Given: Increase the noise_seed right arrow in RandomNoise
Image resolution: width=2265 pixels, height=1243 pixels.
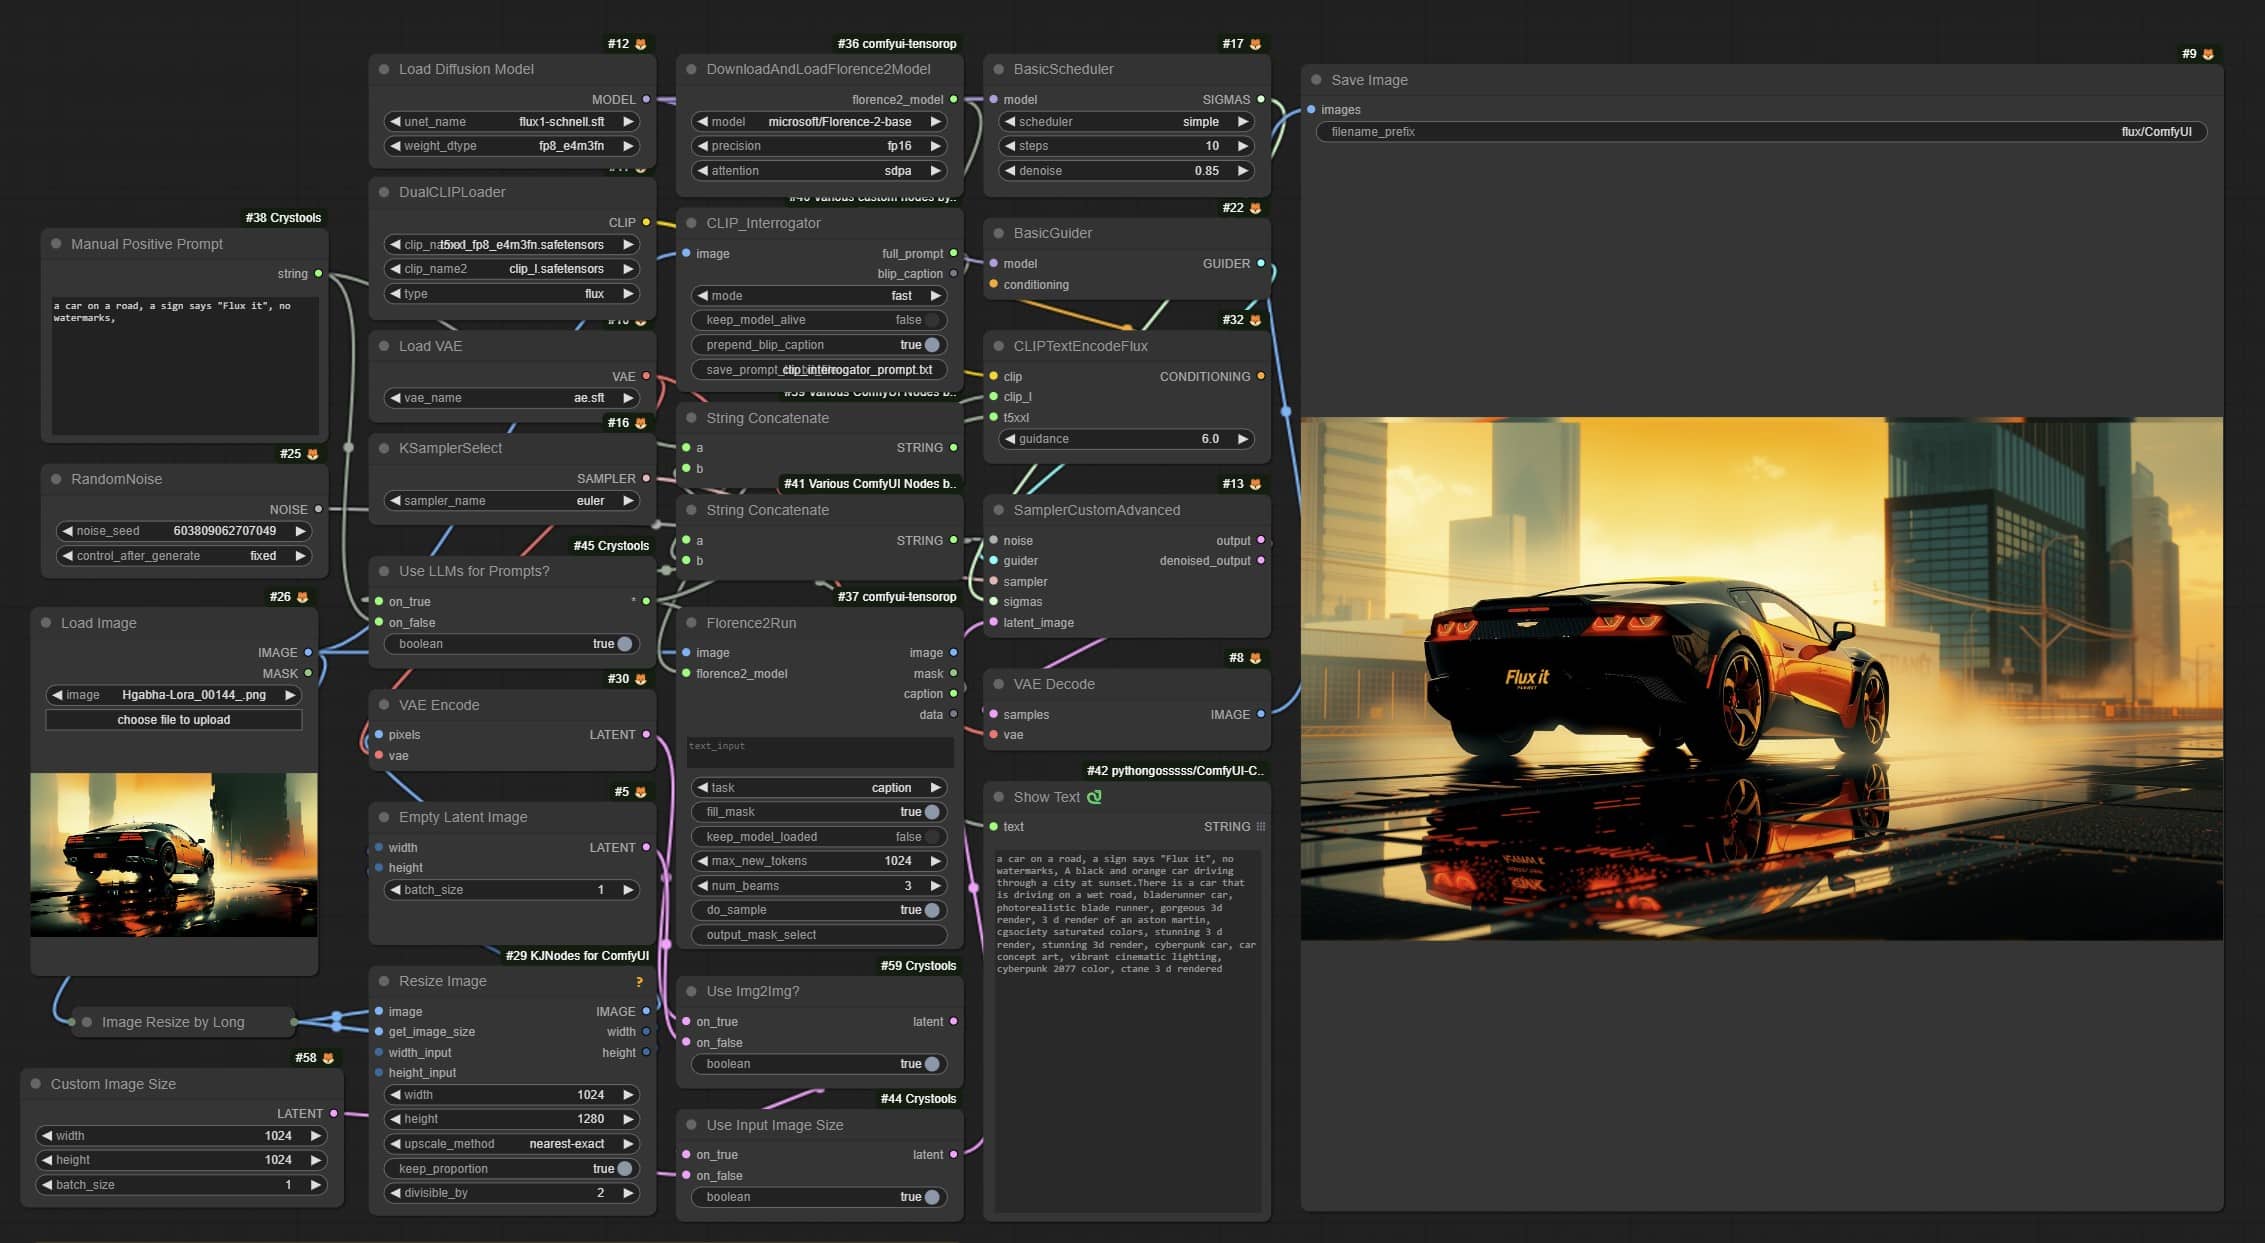Looking at the screenshot, I should click(x=300, y=531).
